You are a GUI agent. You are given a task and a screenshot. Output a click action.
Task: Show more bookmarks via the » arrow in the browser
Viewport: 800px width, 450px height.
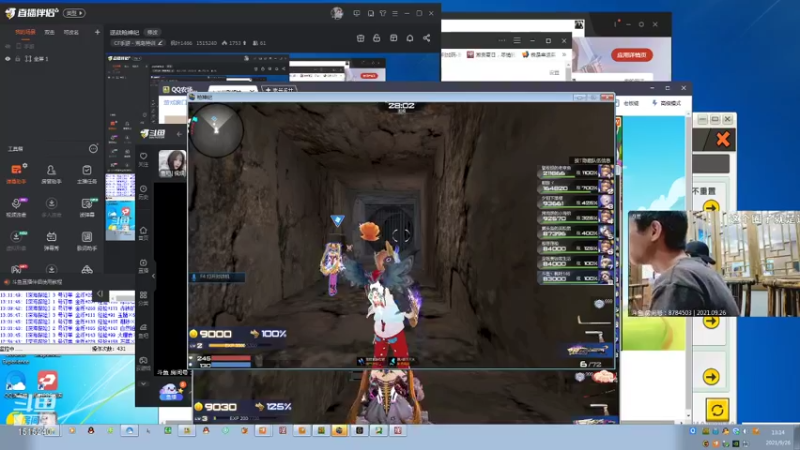pos(564,54)
